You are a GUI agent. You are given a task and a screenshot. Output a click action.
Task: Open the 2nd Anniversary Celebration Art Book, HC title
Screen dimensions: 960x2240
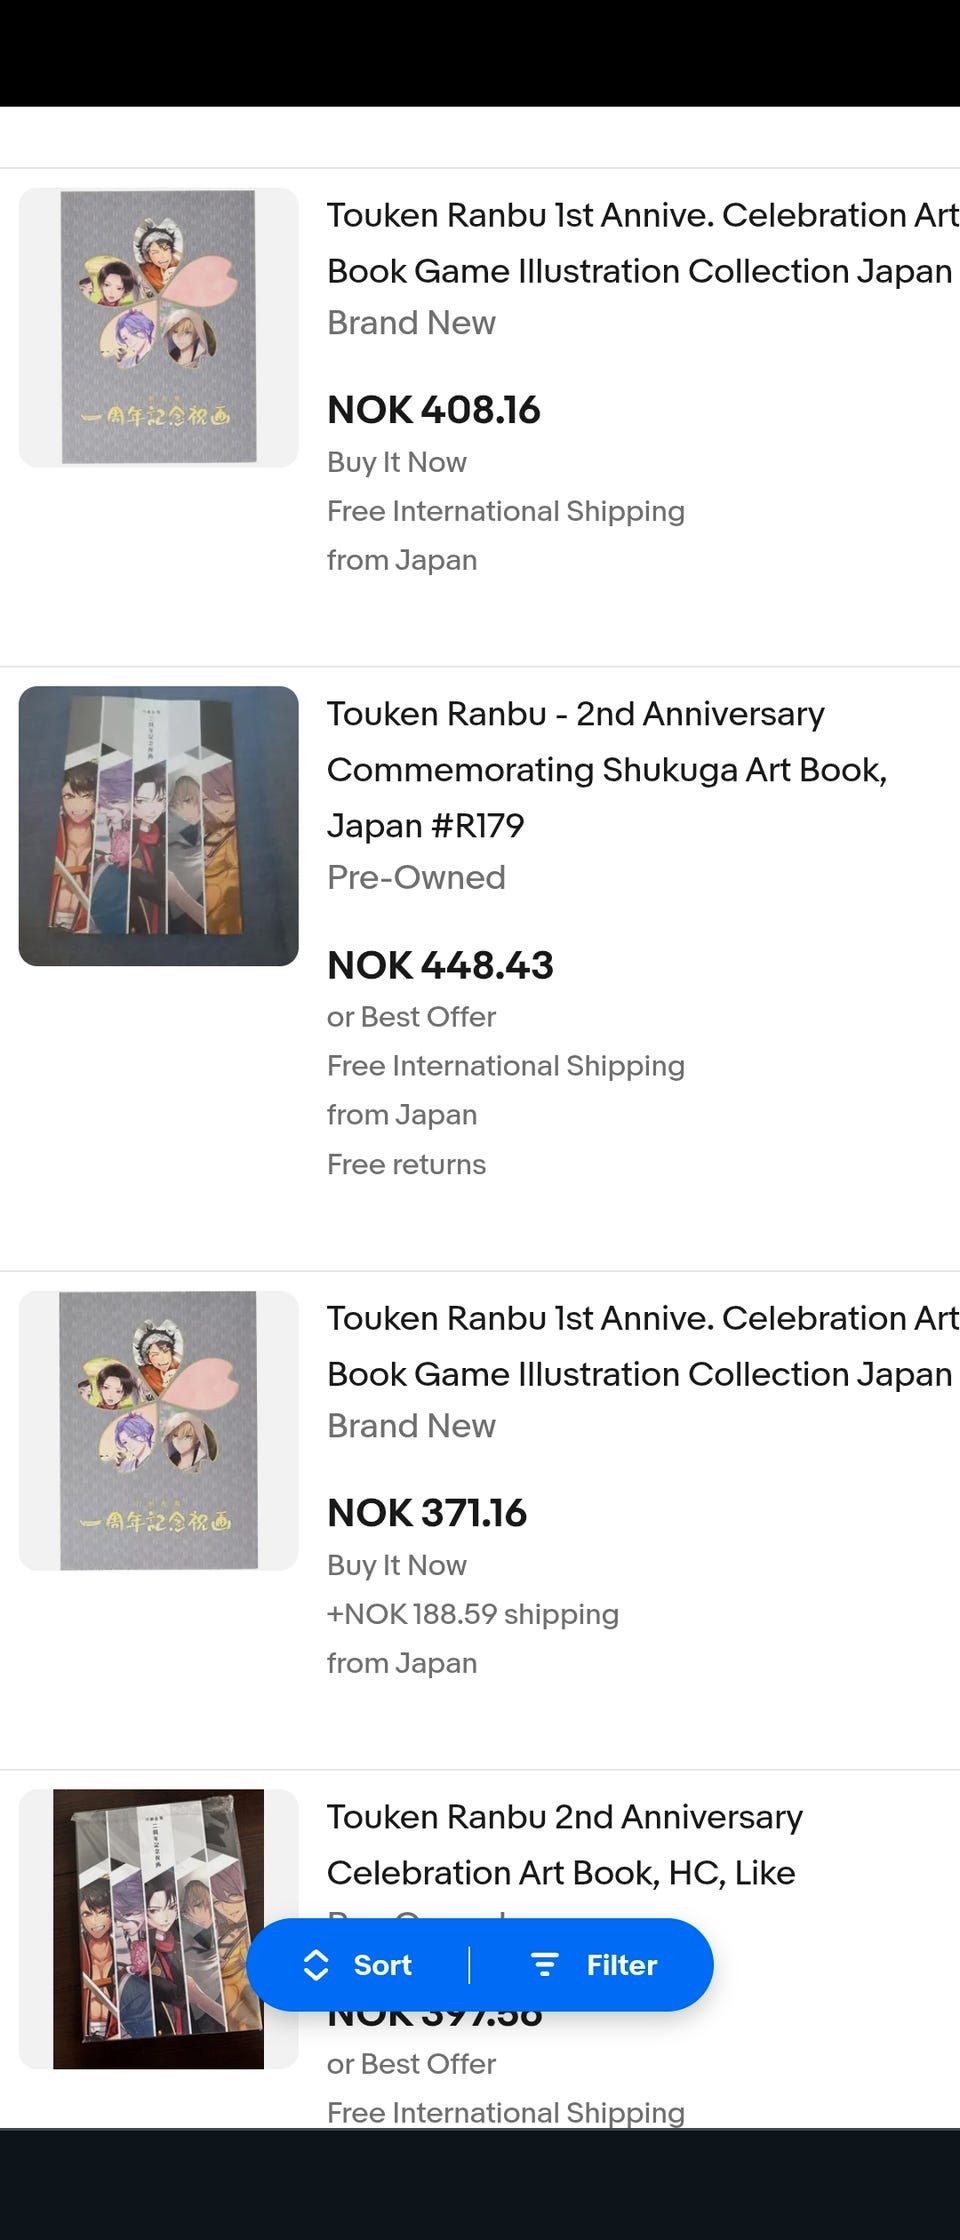click(x=564, y=1844)
